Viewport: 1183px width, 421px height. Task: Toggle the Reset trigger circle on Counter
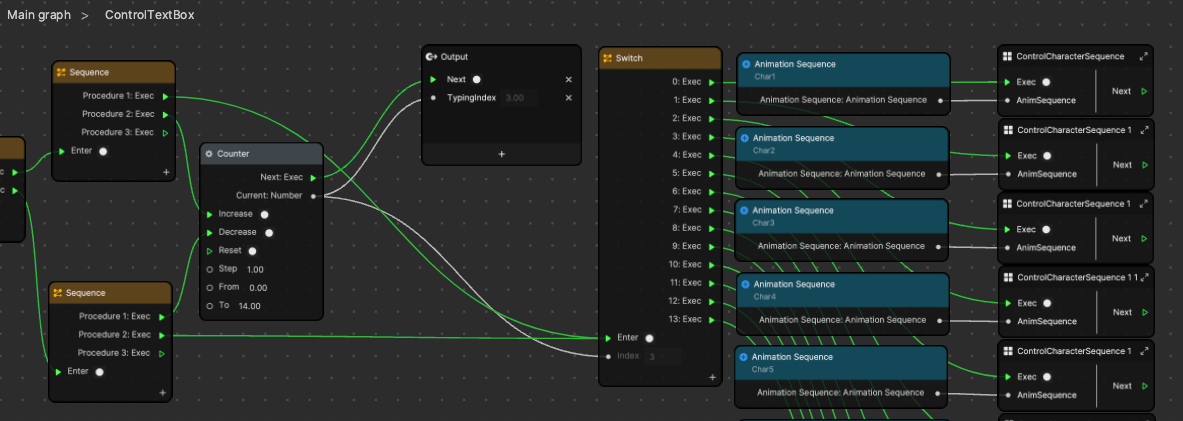(x=252, y=251)
